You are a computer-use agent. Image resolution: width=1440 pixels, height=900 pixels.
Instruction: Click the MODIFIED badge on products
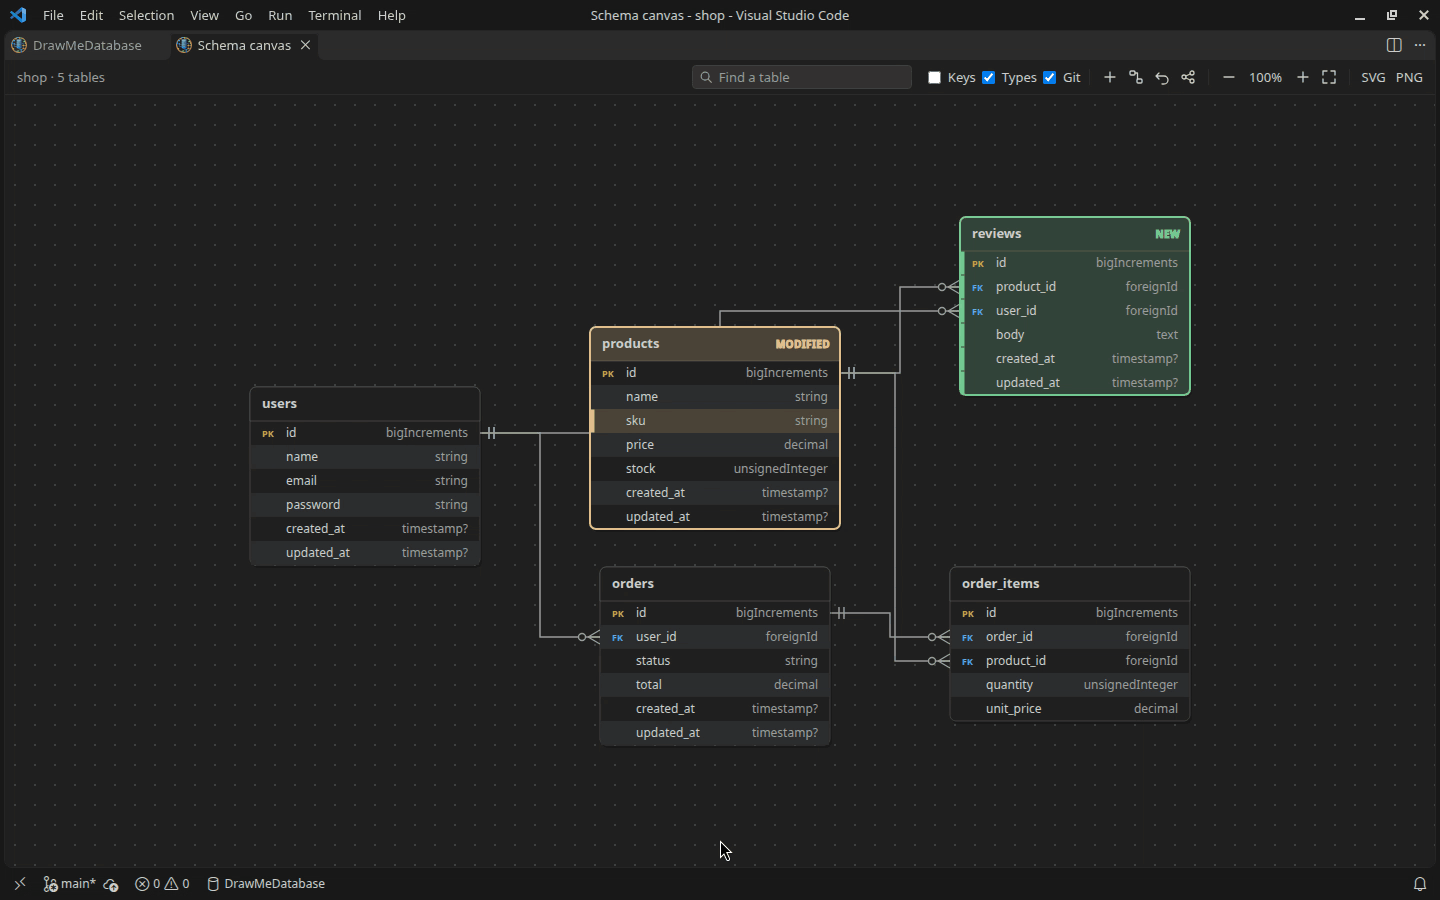(x=803, y=344)
